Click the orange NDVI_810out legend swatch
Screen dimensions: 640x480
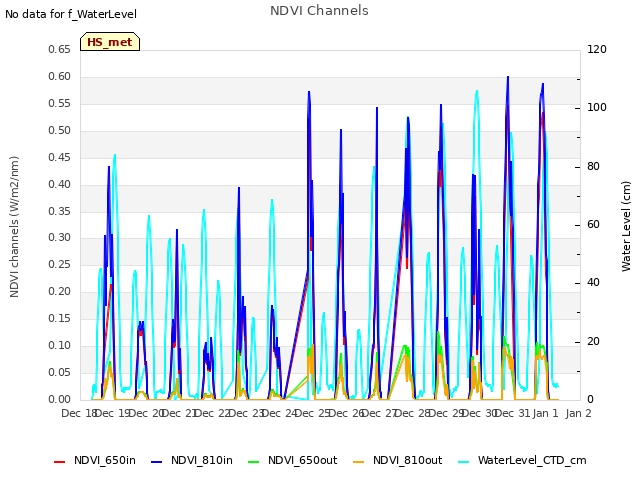[359, 462]
